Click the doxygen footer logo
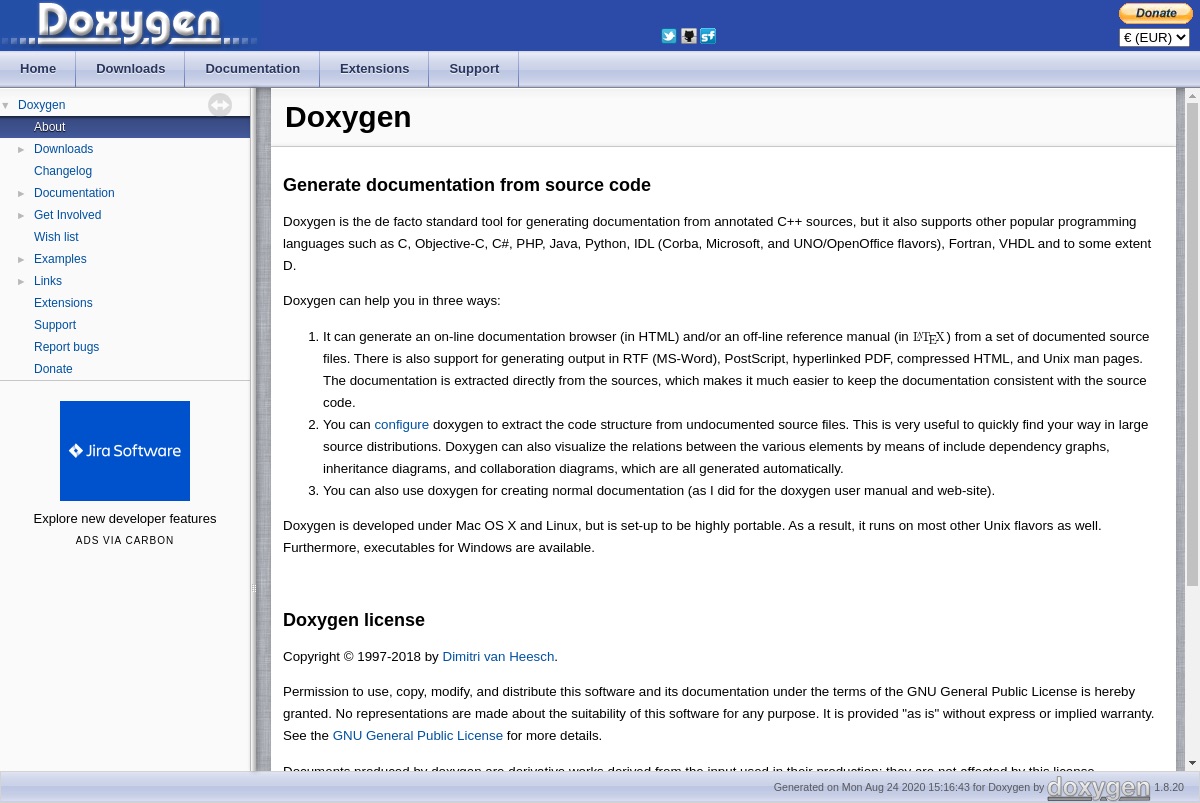 pos(1099,788)
